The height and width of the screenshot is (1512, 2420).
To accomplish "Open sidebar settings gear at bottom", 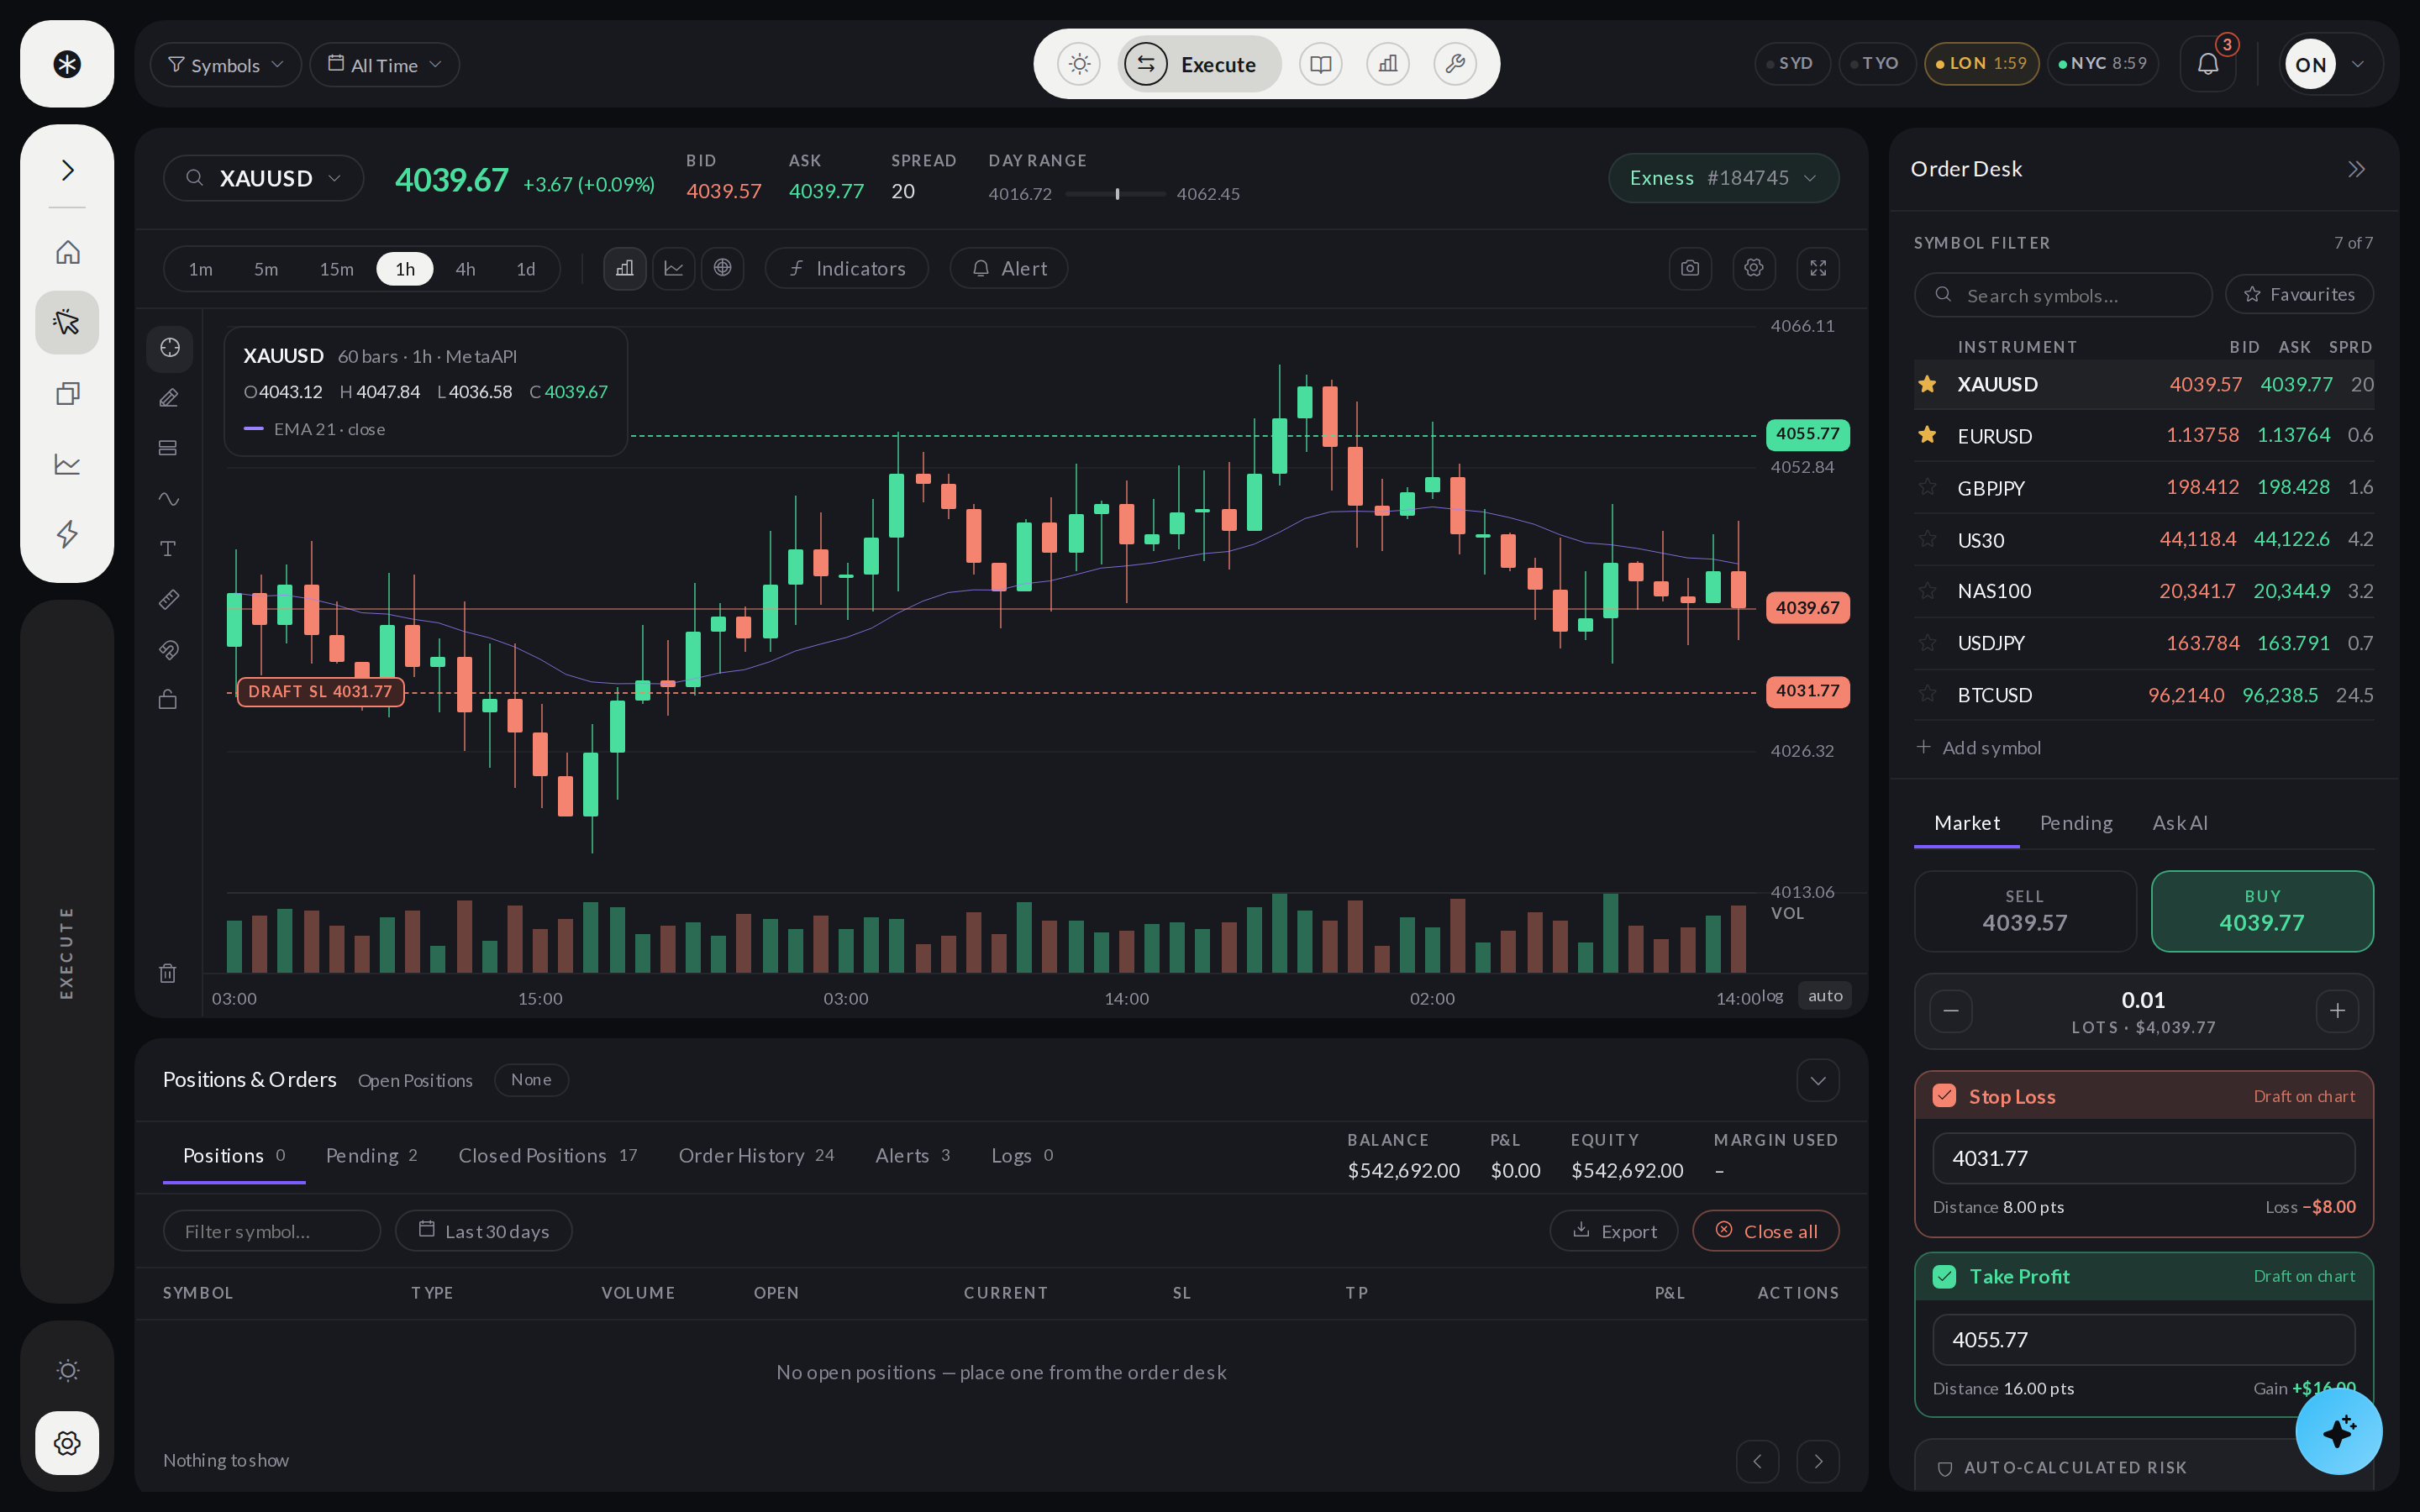I will click(x=67, y=1442).
